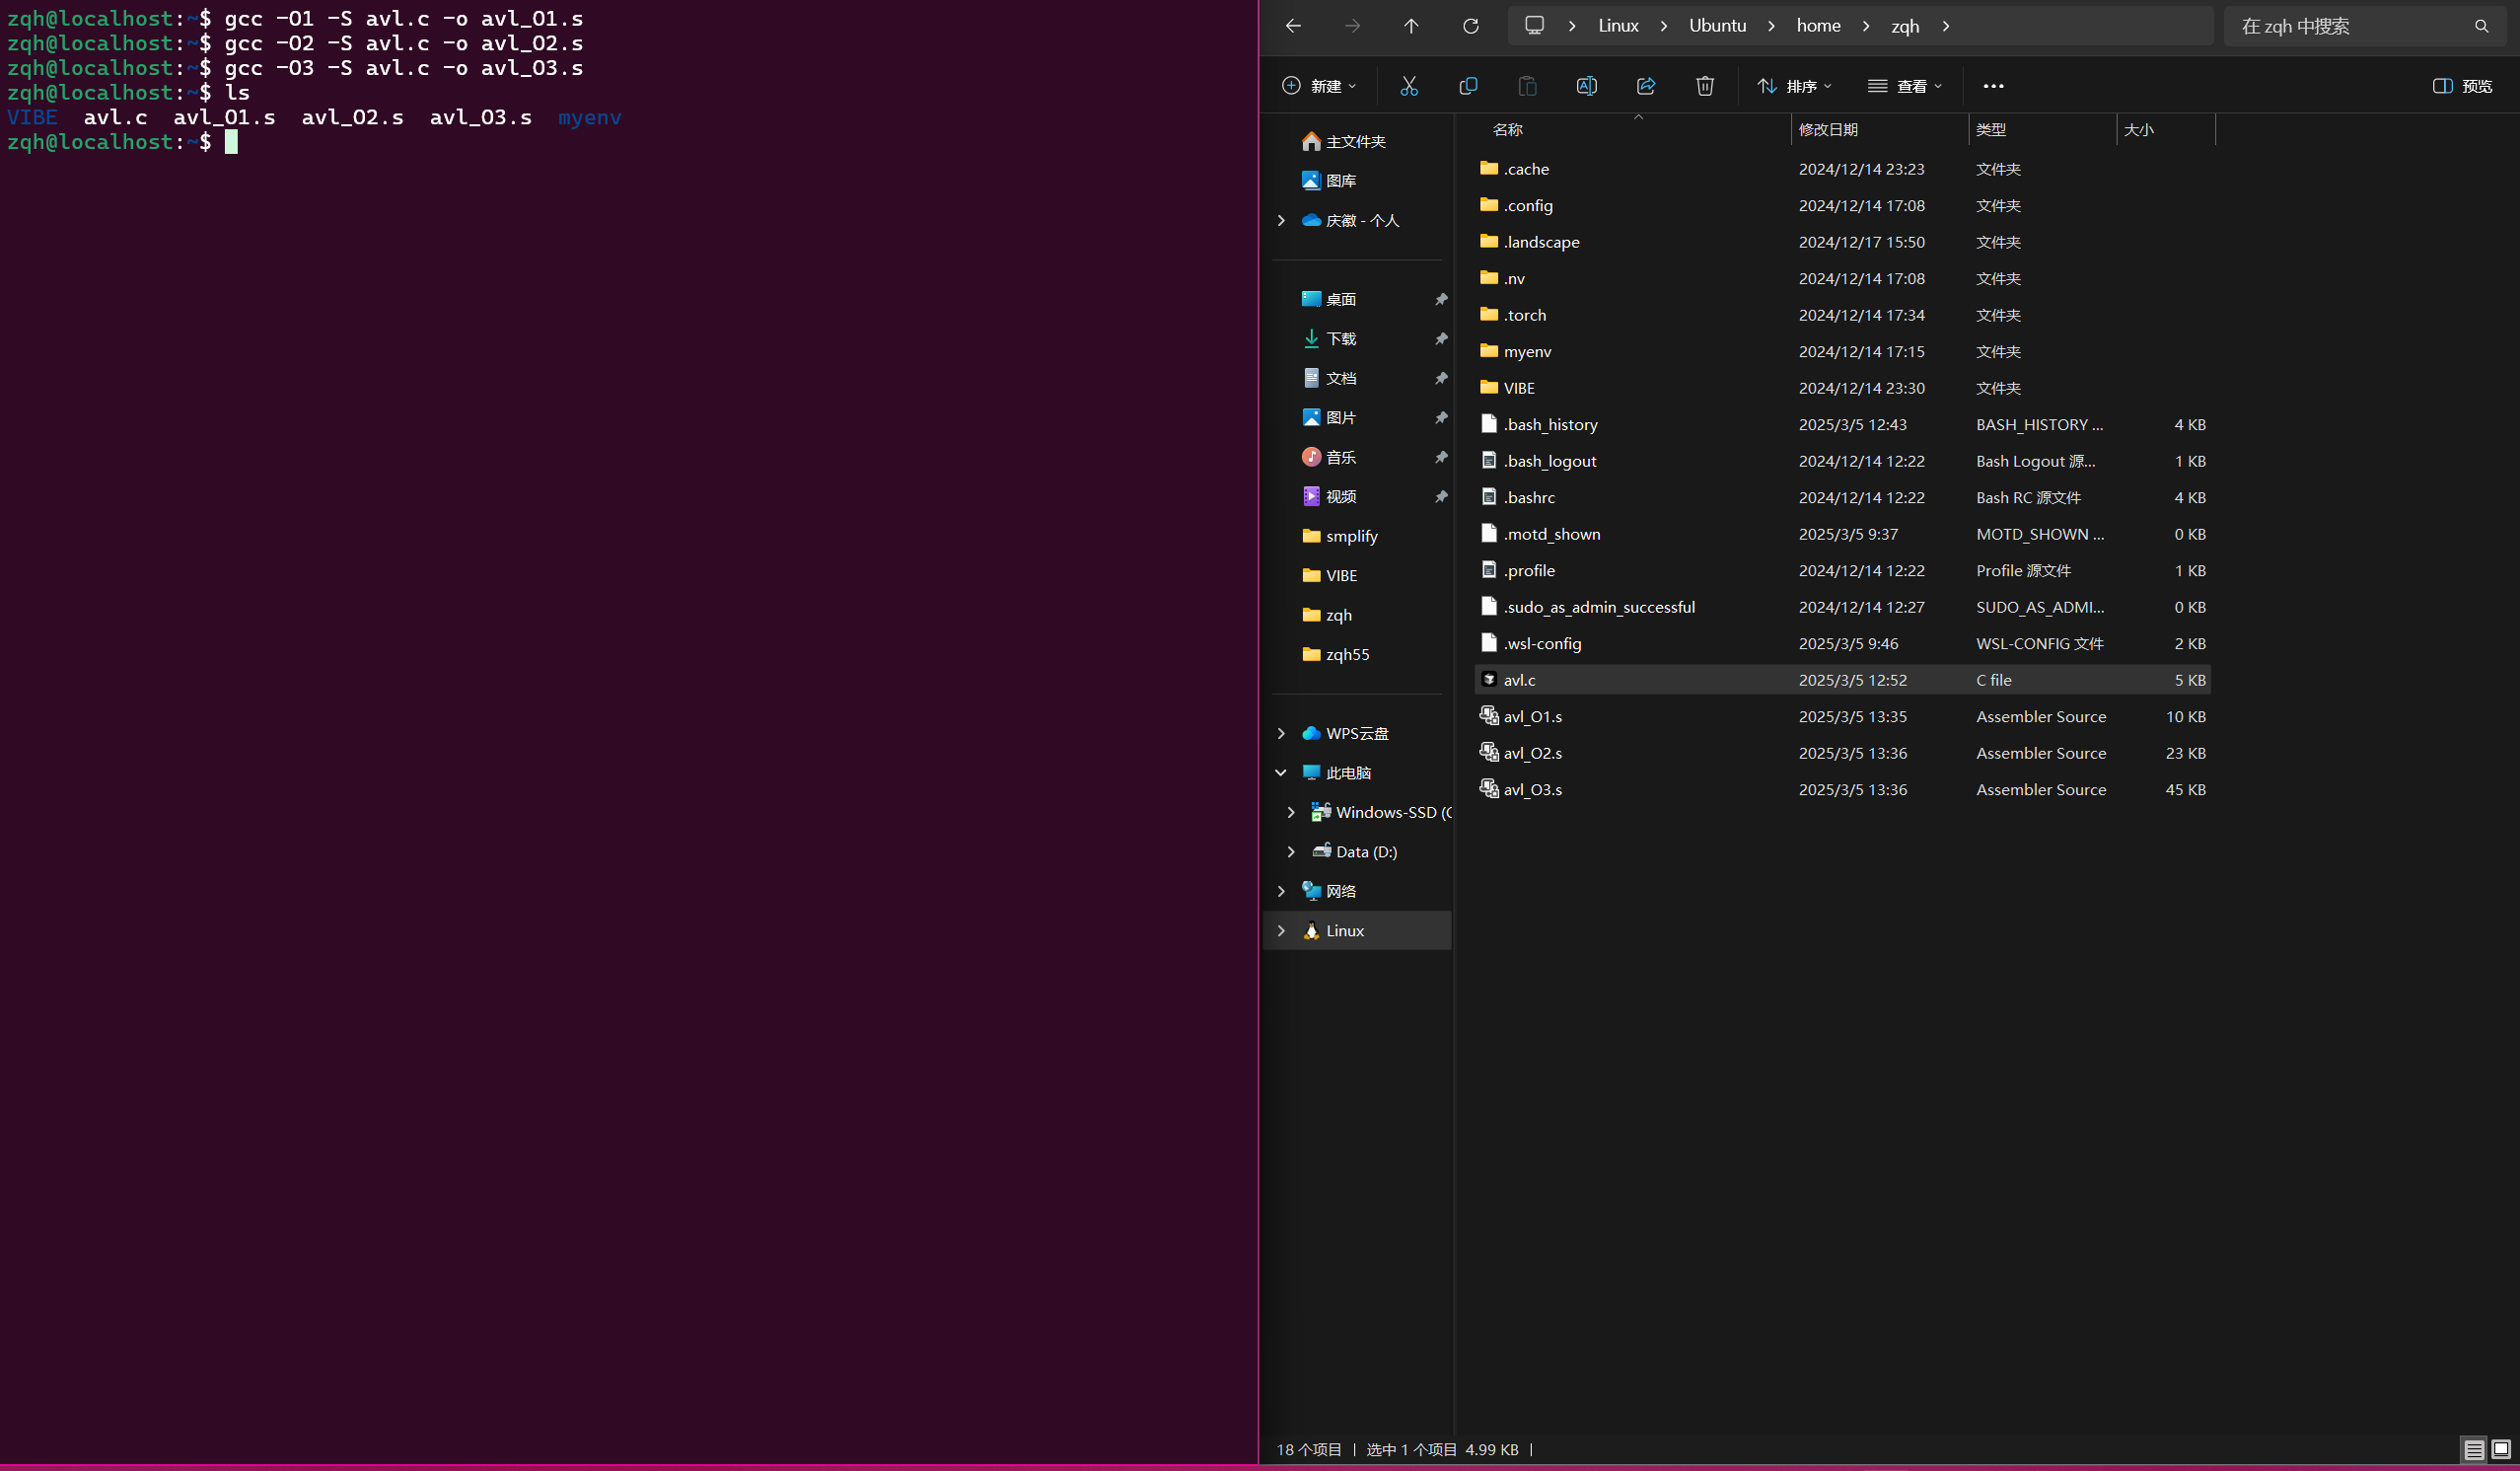Click the Delete trash icon

(x=1705, y=86)
